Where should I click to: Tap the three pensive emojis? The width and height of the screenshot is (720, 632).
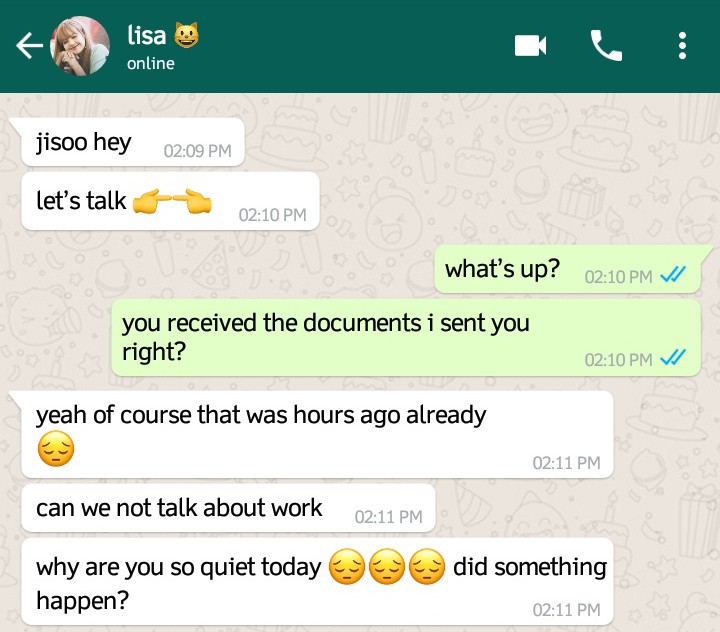(x=387, y=566)
